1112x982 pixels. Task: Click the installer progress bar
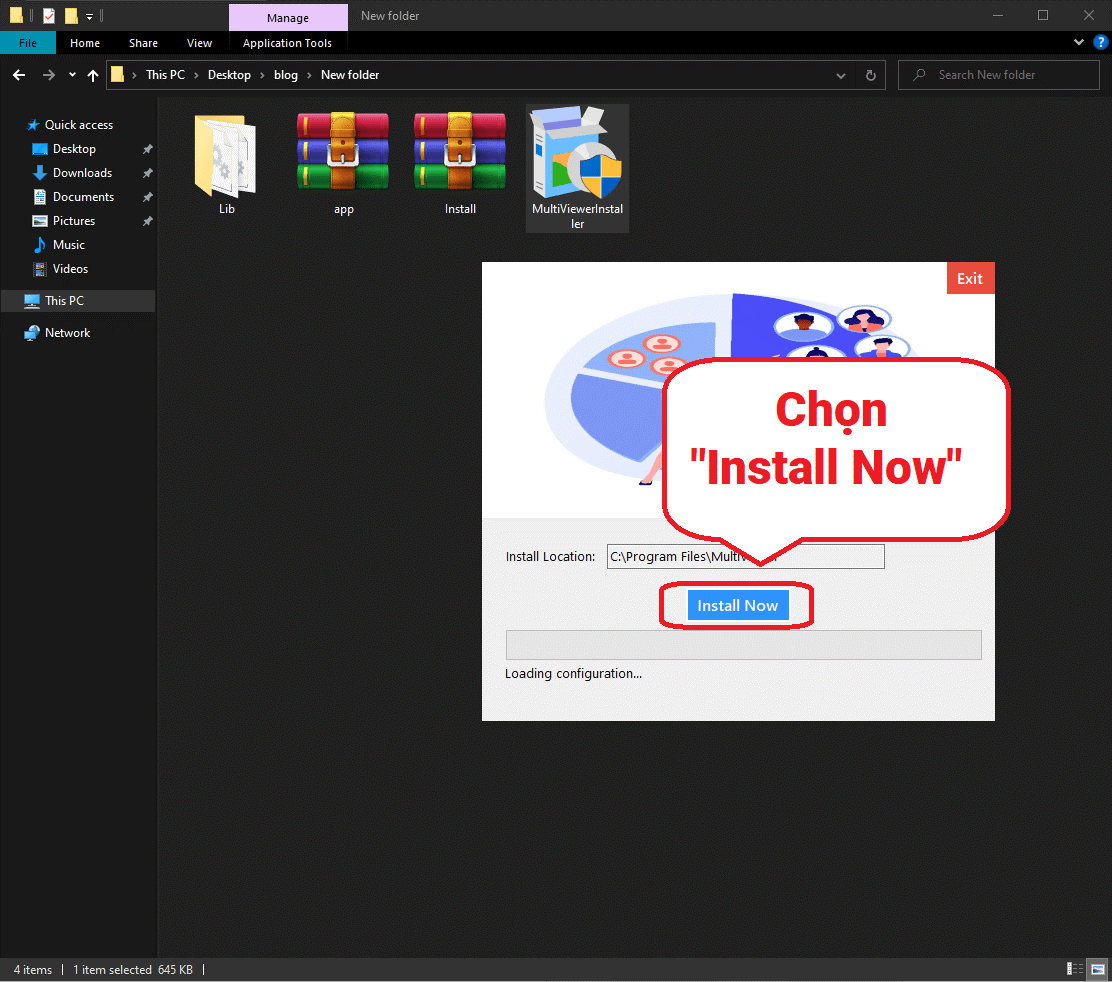(743, 645)
